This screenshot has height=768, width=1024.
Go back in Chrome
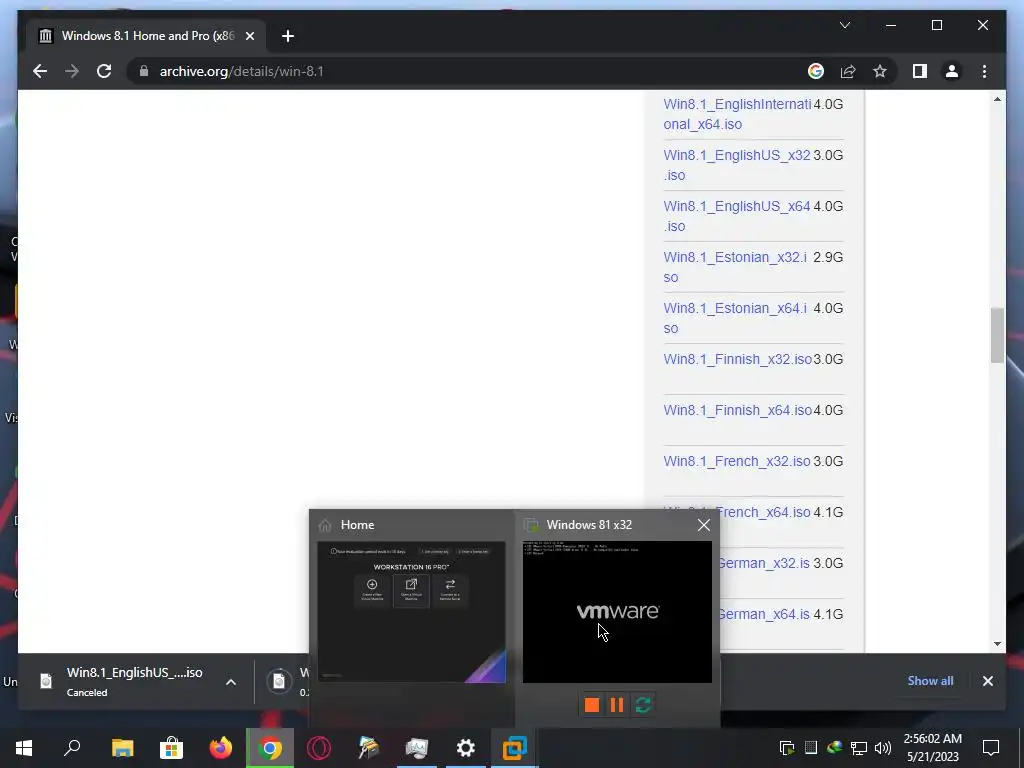coord(40,71)
